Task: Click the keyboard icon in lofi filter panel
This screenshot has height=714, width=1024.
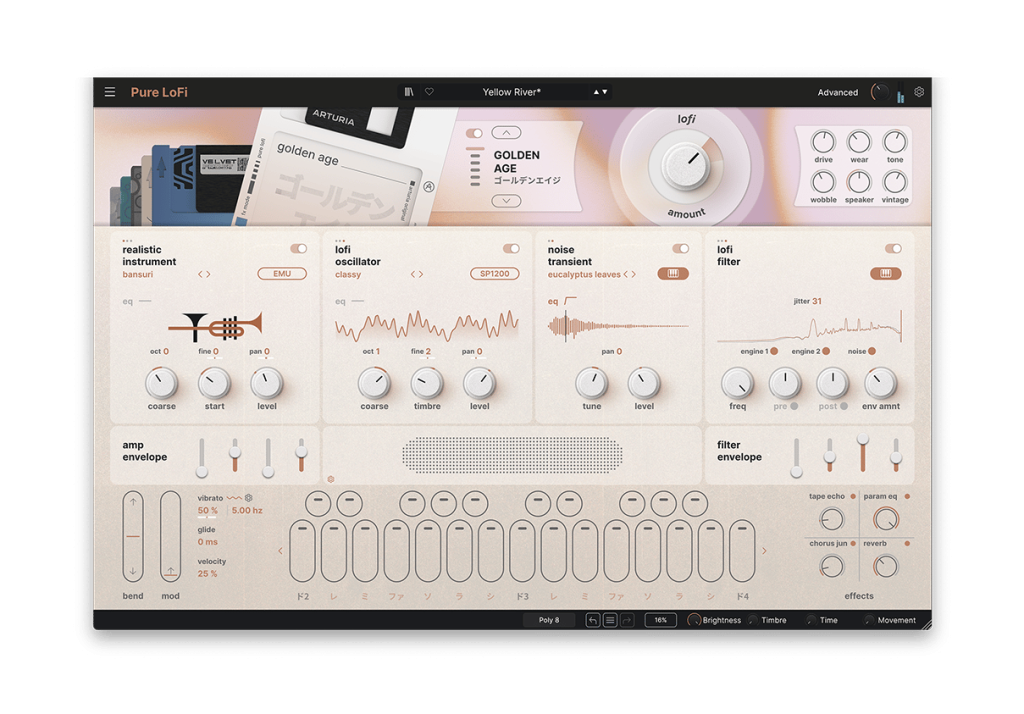Action: pyautogui.click(x=886, y=273)
